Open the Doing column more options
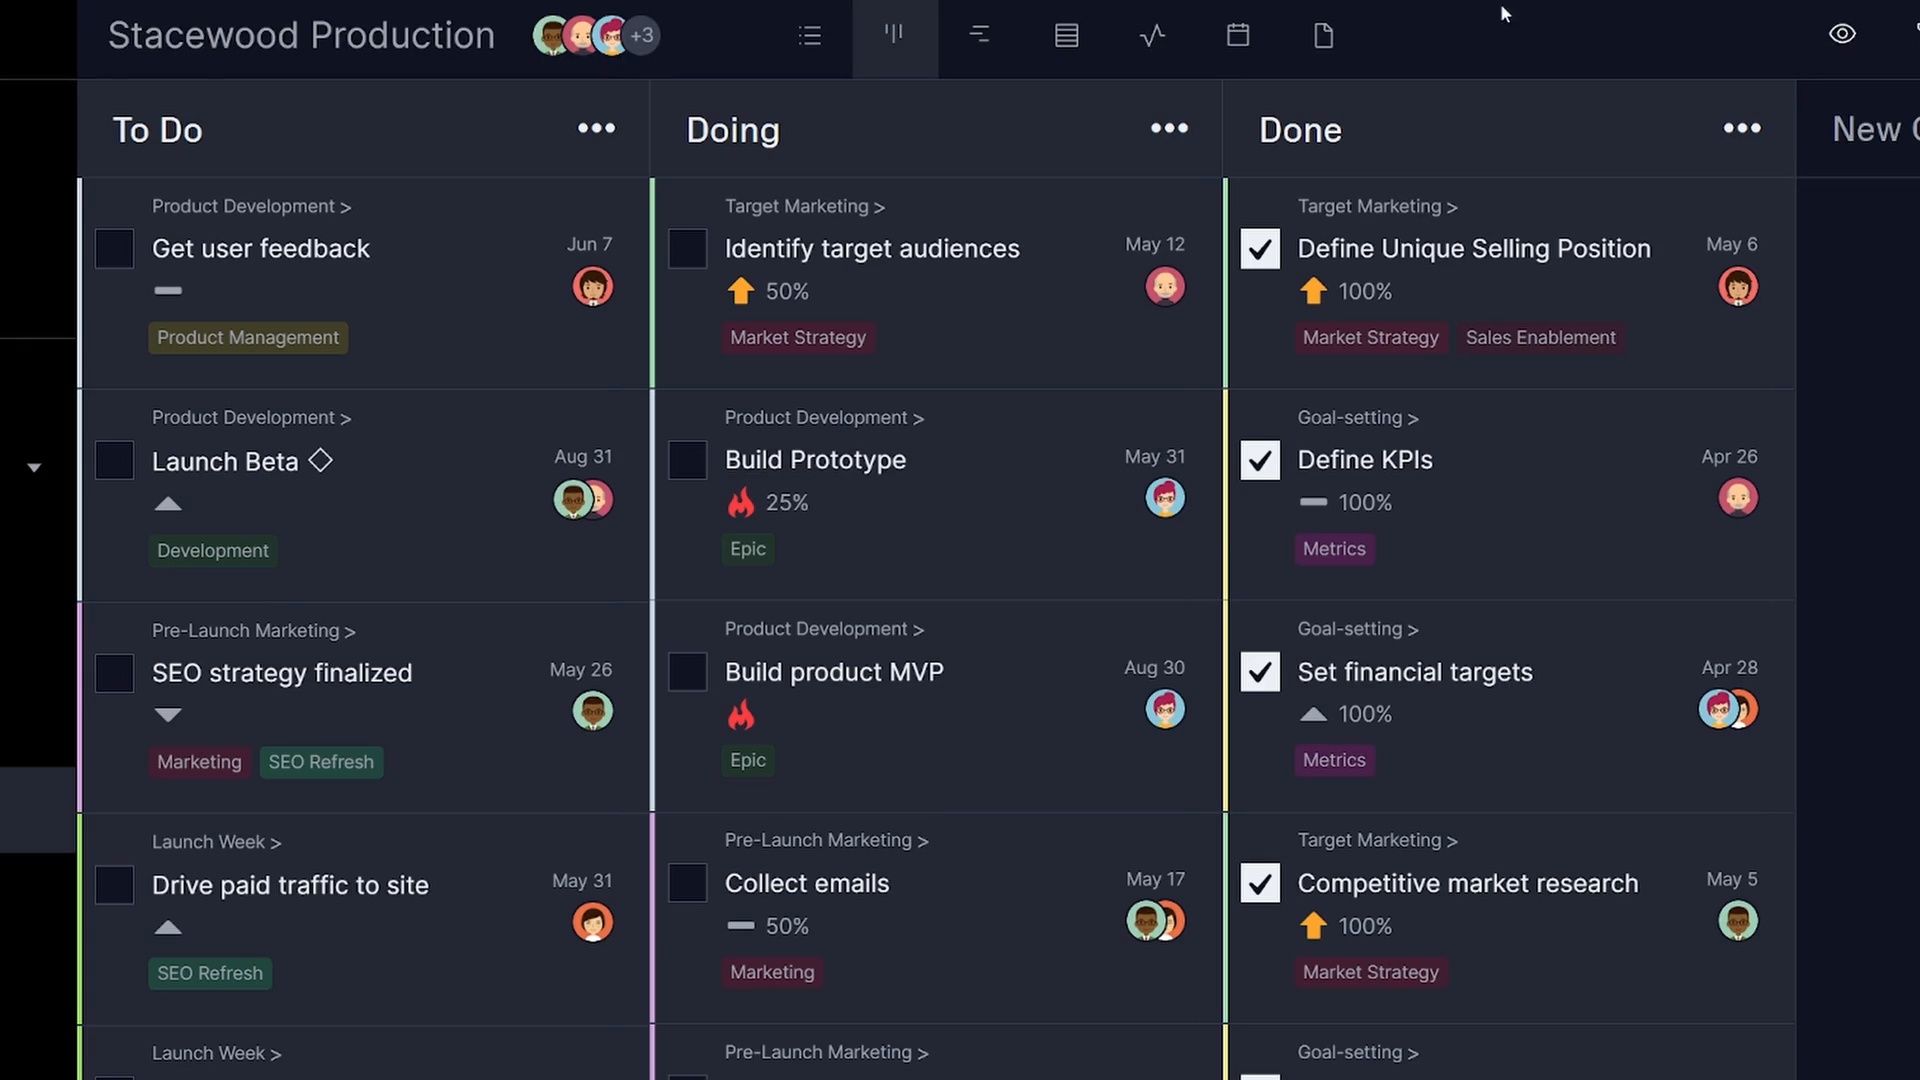The width and height of the screenshot is (1920, 1080). pyautogui.click(x=1169, y=128)
